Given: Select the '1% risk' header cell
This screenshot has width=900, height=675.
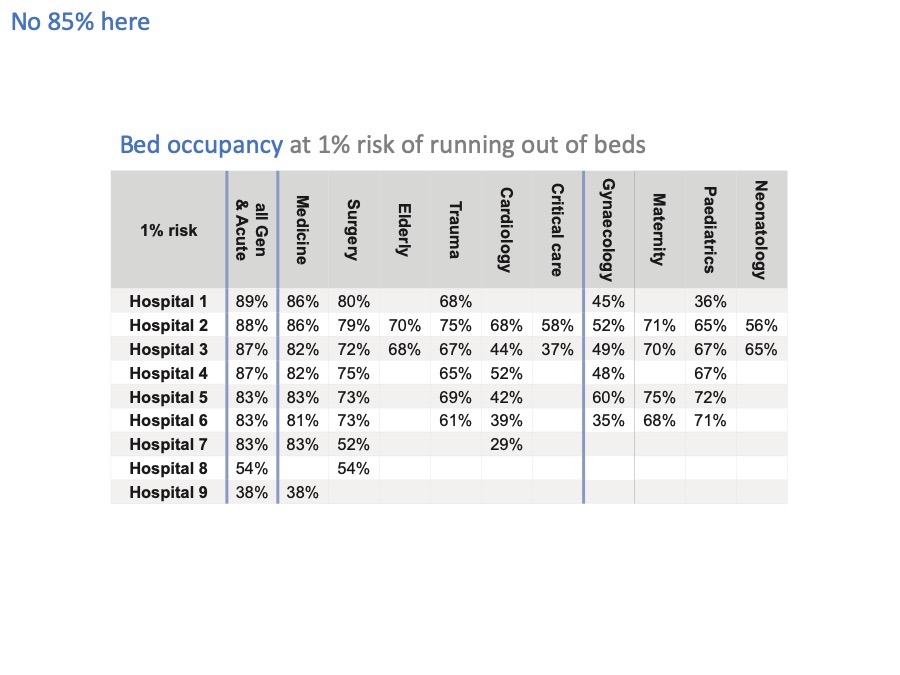Looking at the screenshot, I should click(169, 230).
